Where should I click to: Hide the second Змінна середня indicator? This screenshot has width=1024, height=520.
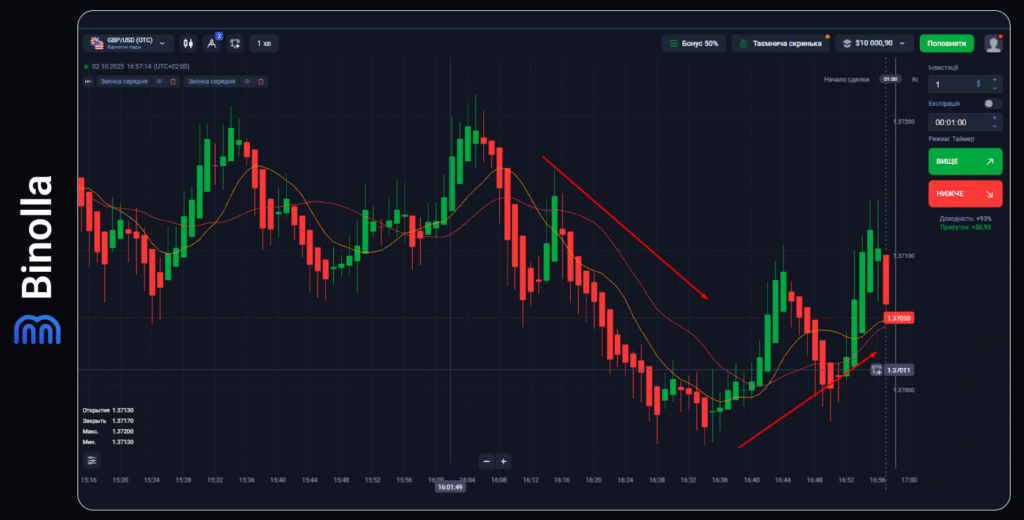pos(247,81)
